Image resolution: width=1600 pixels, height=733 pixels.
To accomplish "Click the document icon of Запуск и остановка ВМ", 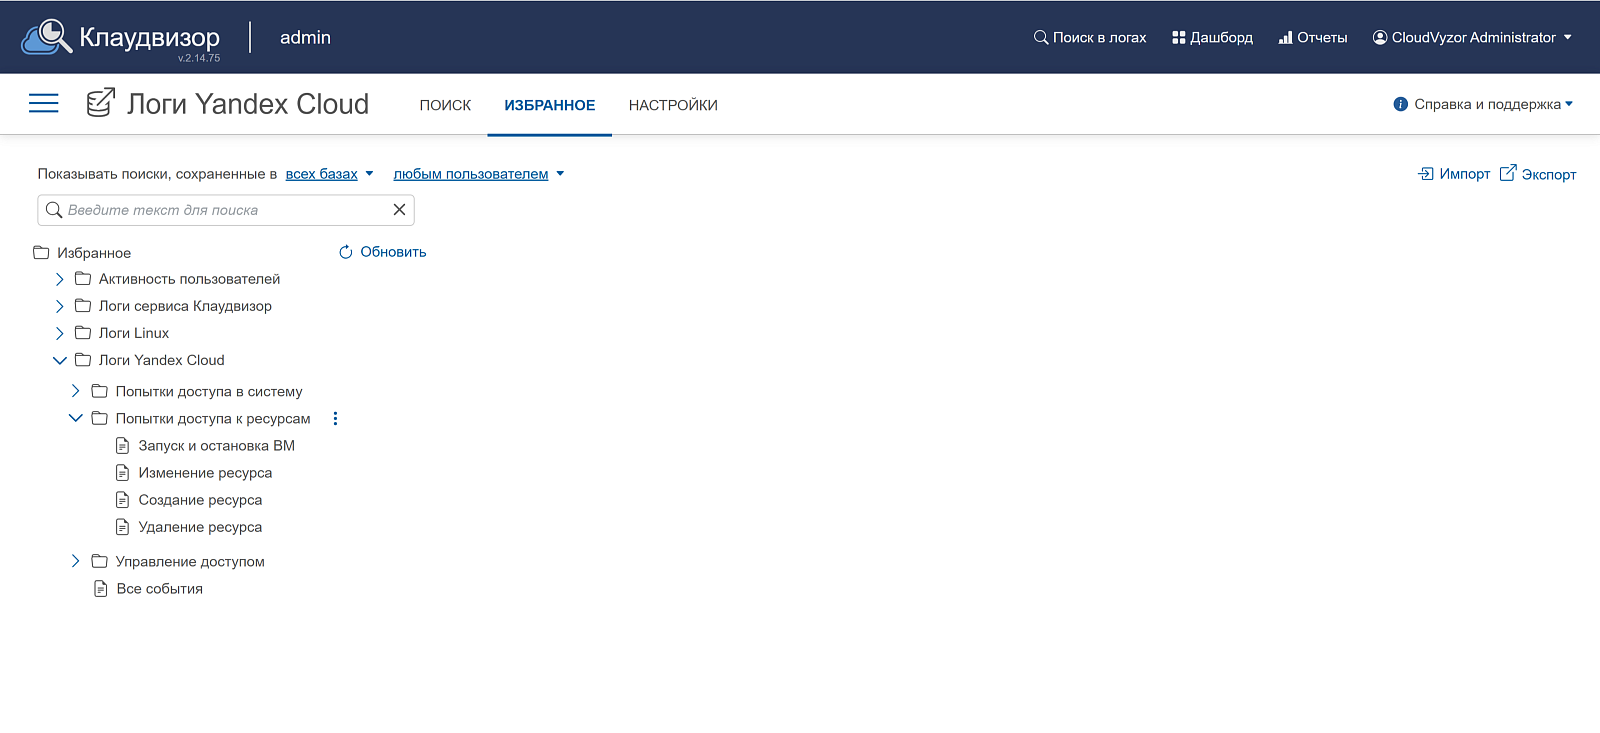I will 123,445.
